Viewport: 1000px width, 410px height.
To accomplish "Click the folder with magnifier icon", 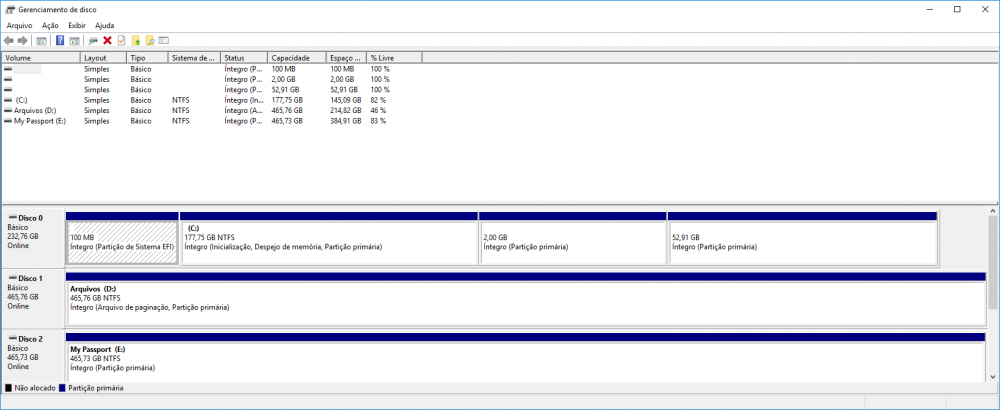I will tap(149, 41).
